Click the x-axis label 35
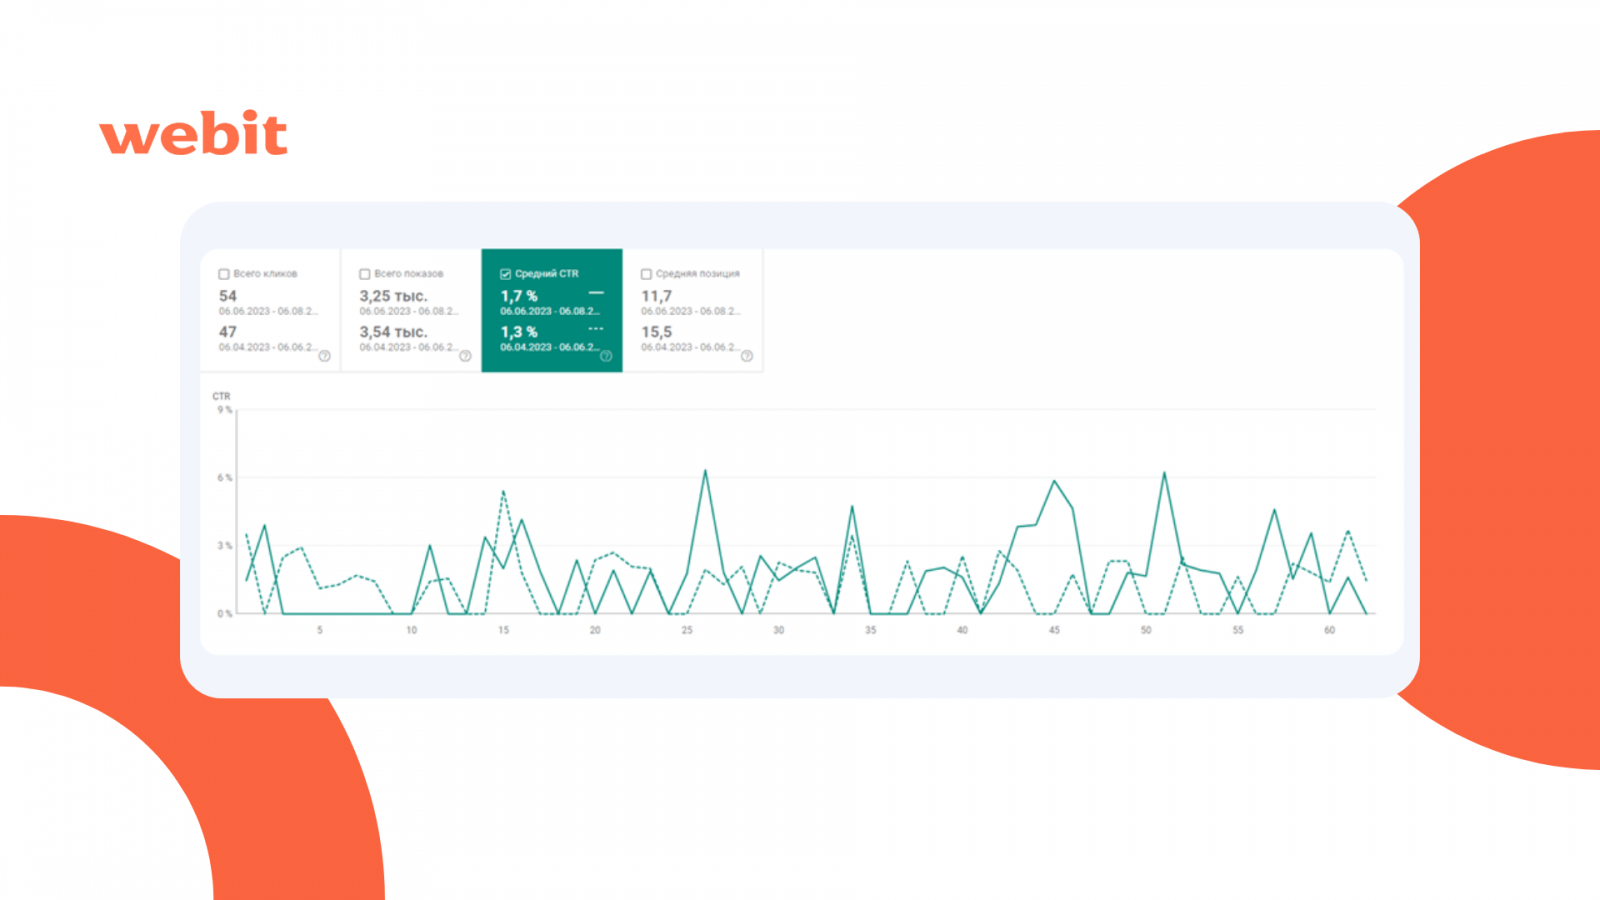Viewport: 1600px width, 900px height. click(871, 630)
